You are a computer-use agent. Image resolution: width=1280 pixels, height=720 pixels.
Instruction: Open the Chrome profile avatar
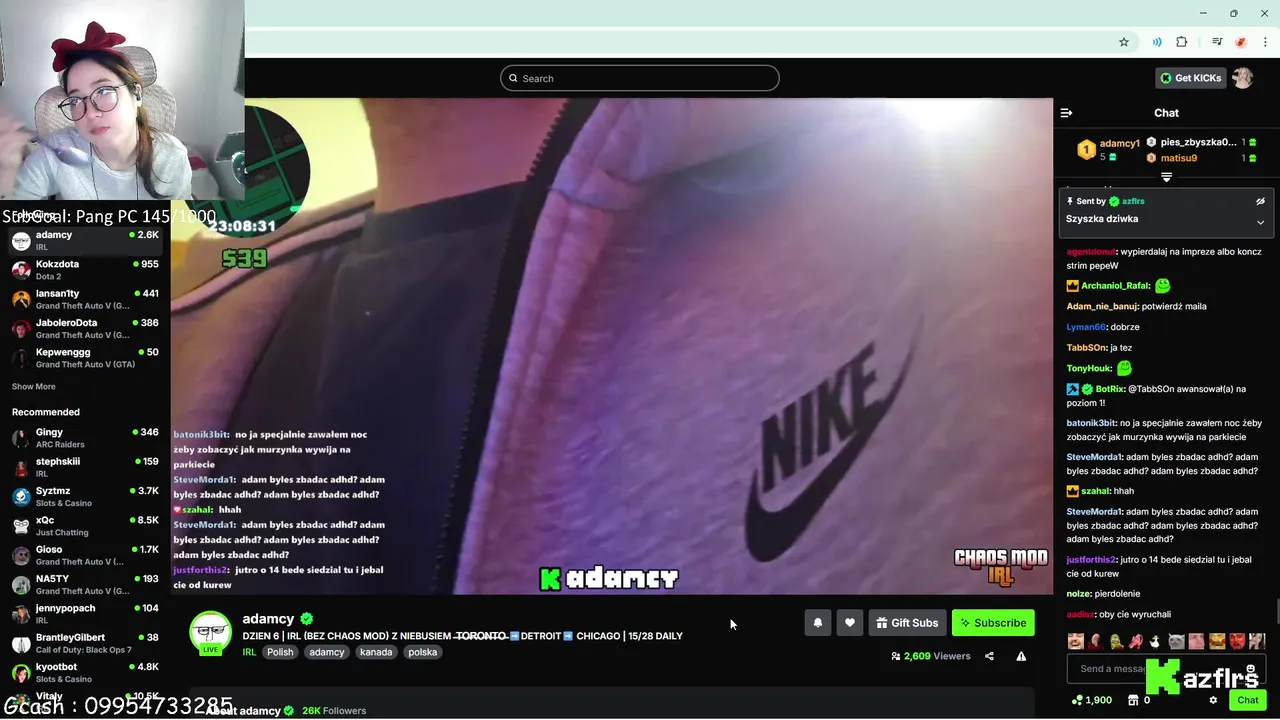point(1241,42)
